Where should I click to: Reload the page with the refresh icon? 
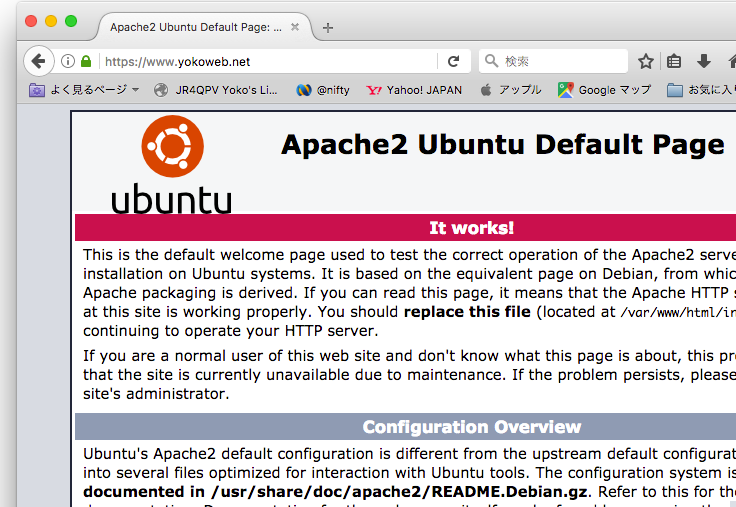[x=453, y=61]
